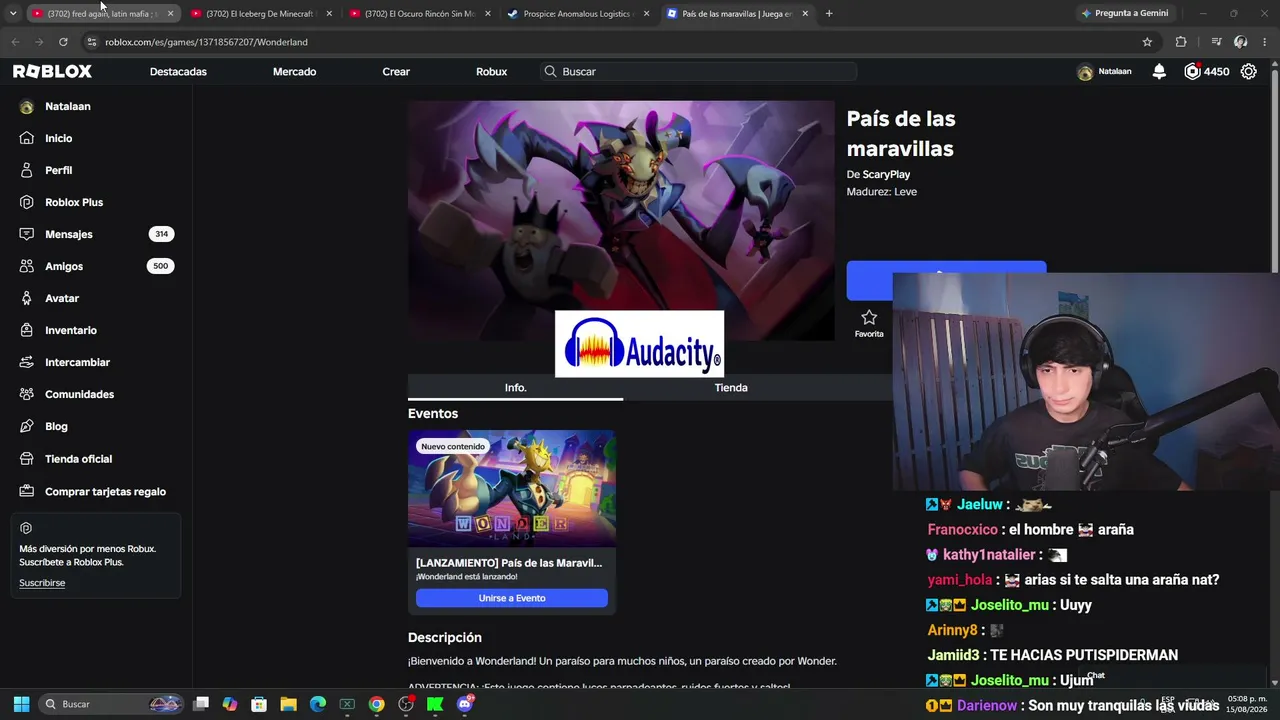Click the Tienda oficial icon in the sidebar
This screenshot has height=720, width=1280.
pos(27,459)
